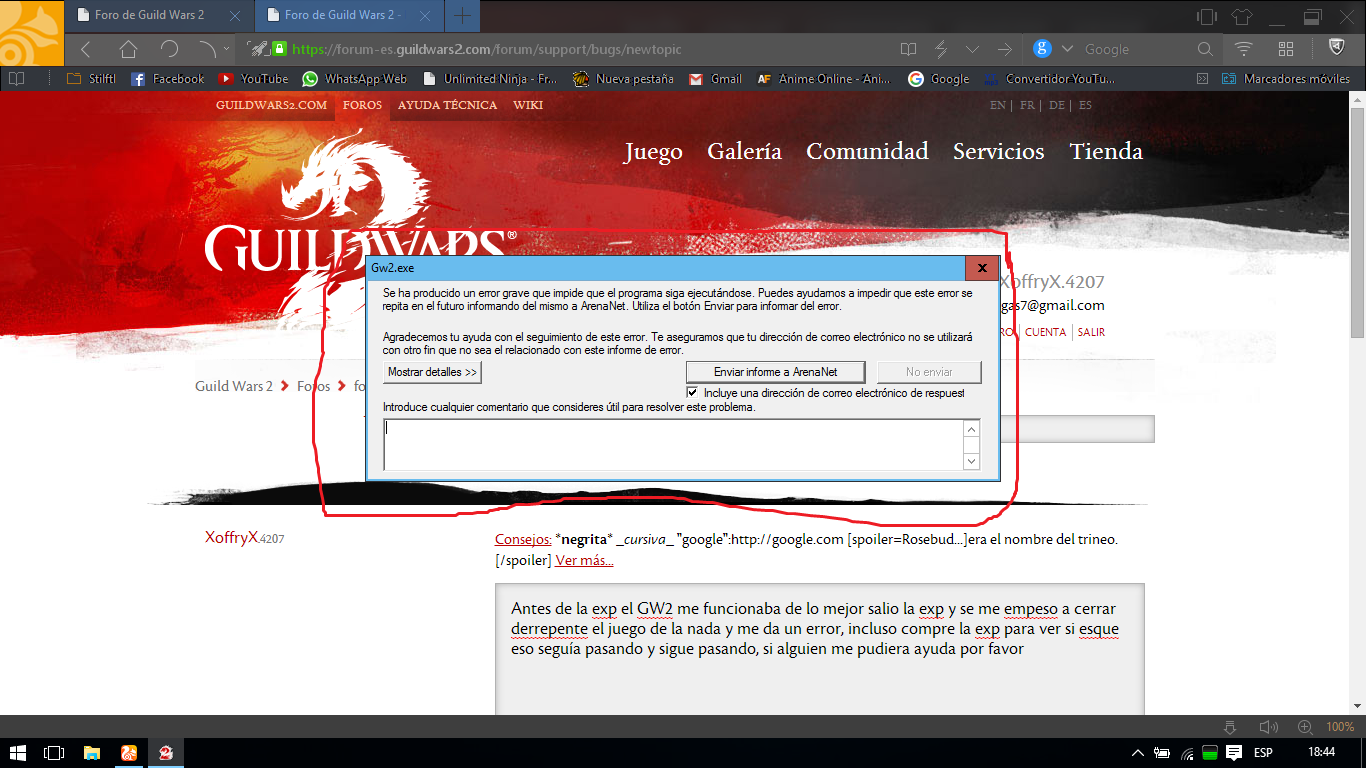This screenshot has width=1366, height=768.
Task: Open the Gmail bookmark
Action: click(x=716, y=78)
